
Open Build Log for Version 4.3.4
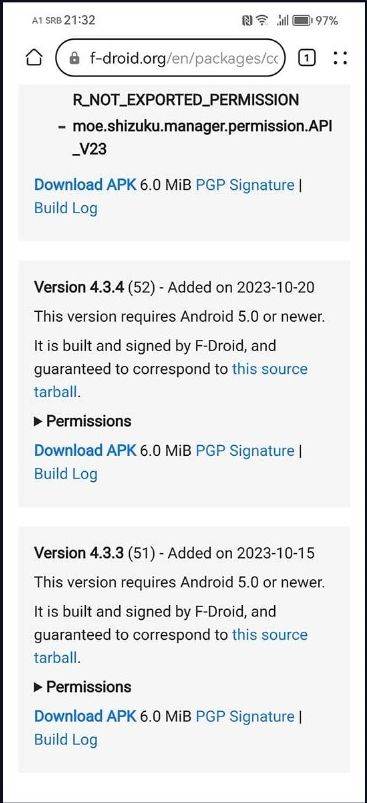tap(66, 474)
